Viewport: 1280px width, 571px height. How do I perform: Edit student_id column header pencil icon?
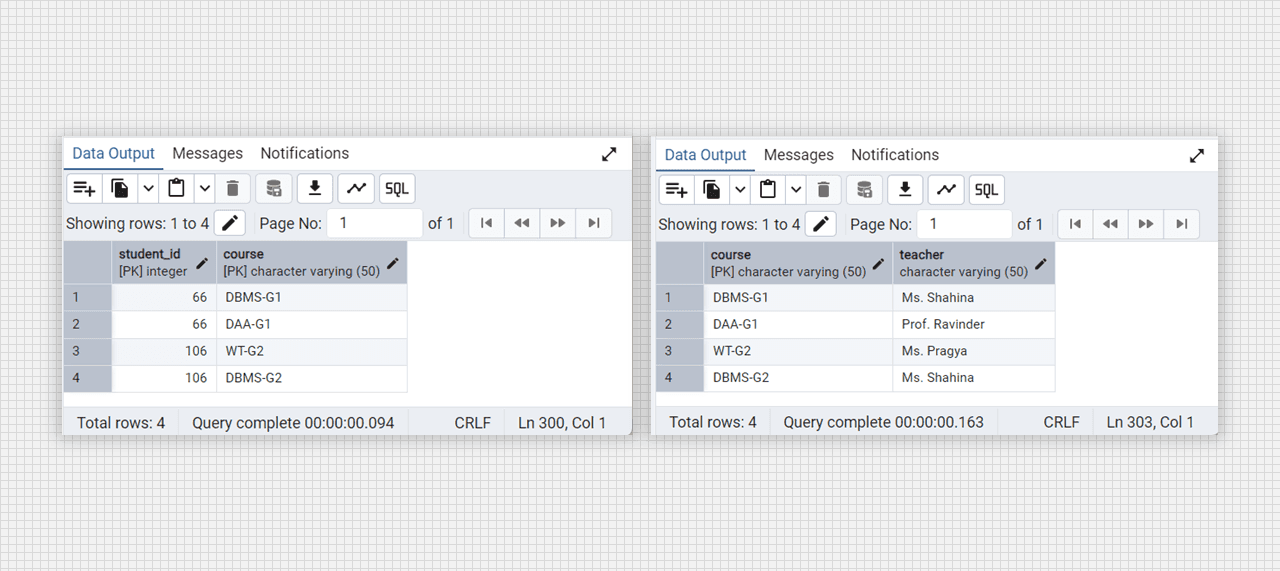click(202, 263)
